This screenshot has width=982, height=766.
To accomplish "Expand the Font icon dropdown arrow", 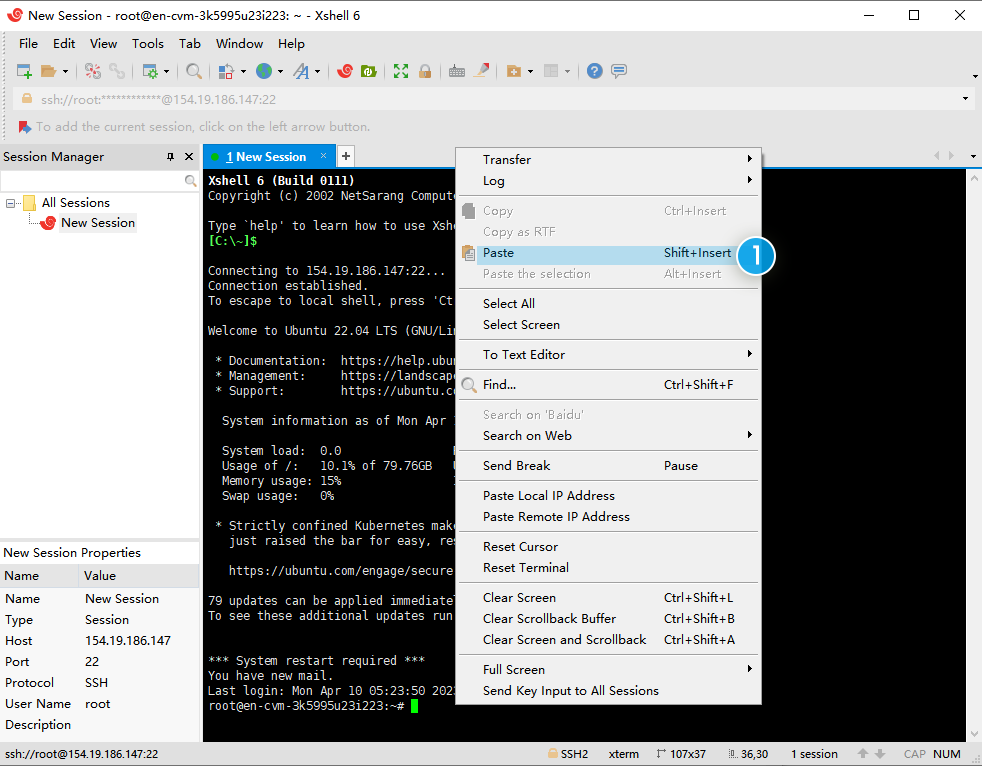I will 318,72.
